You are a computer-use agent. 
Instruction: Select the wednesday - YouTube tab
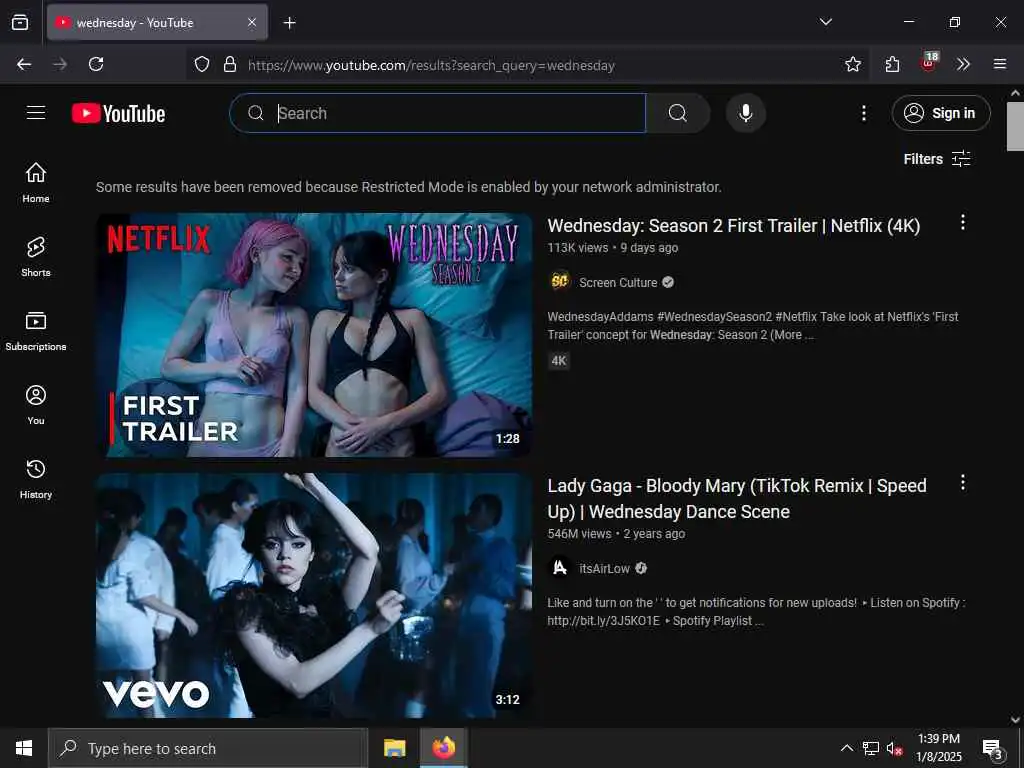pyautogui.click(x=157, y=23)
